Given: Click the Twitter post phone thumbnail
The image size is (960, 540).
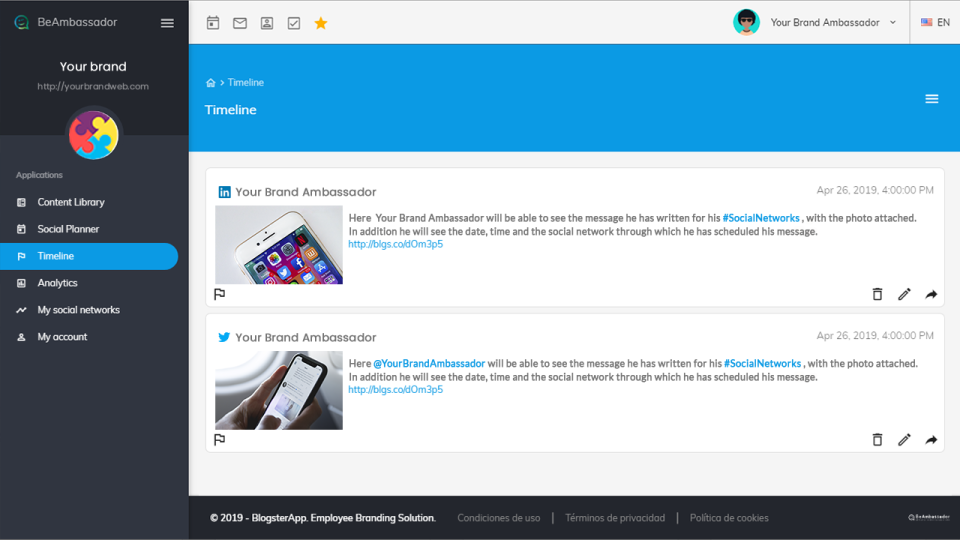Looking at the screenshot, I should tap(279, 390).
